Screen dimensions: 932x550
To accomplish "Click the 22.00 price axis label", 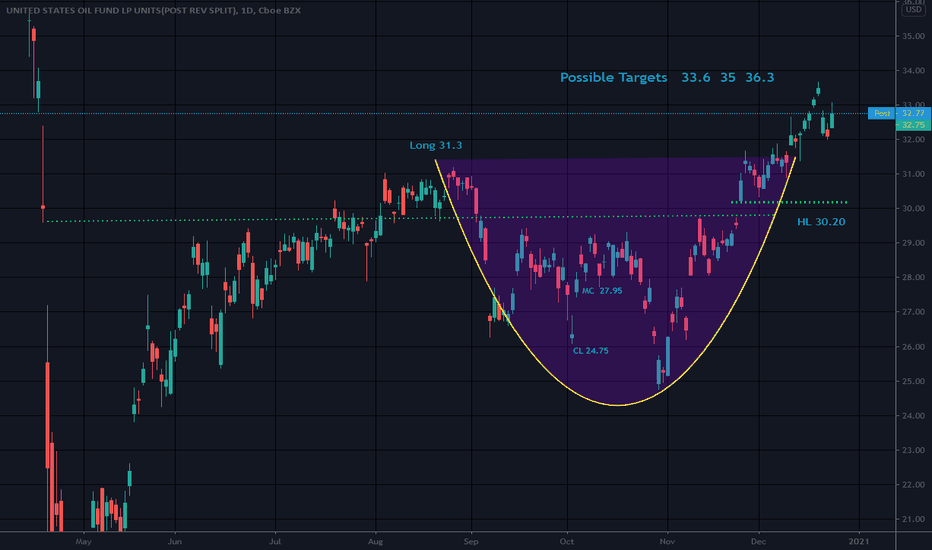I will [913, 485].
